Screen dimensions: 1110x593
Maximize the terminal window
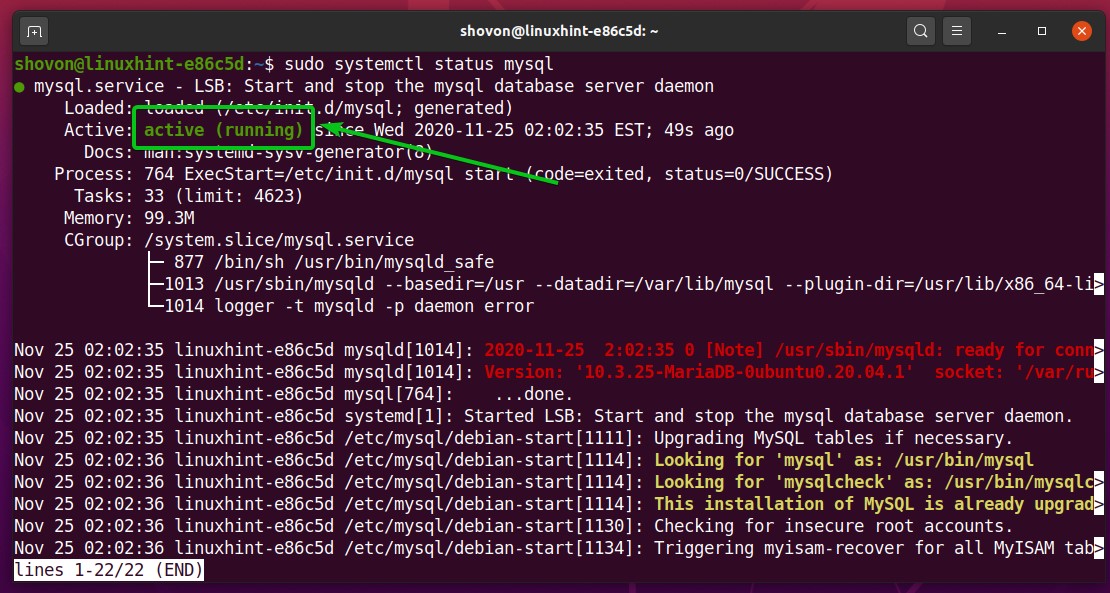1042,31
